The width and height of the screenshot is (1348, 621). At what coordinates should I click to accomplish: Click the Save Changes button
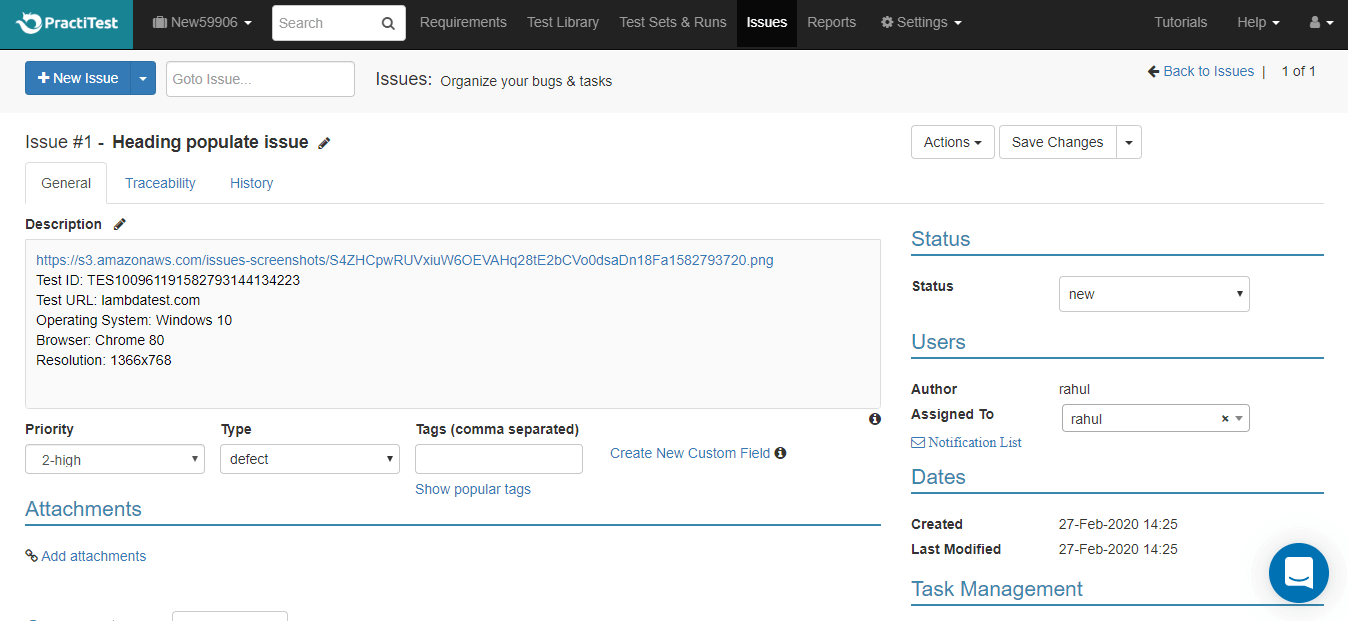point(1057,142)
